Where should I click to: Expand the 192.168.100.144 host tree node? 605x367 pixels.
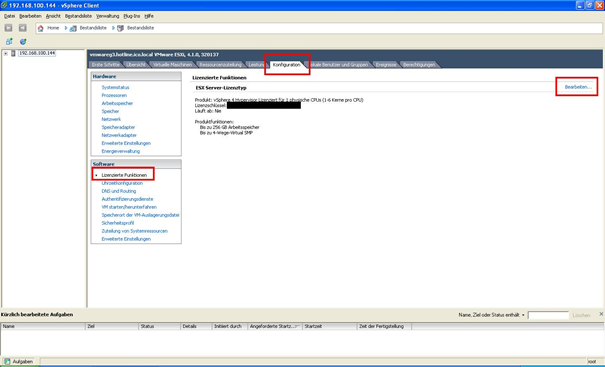point(5,53)
